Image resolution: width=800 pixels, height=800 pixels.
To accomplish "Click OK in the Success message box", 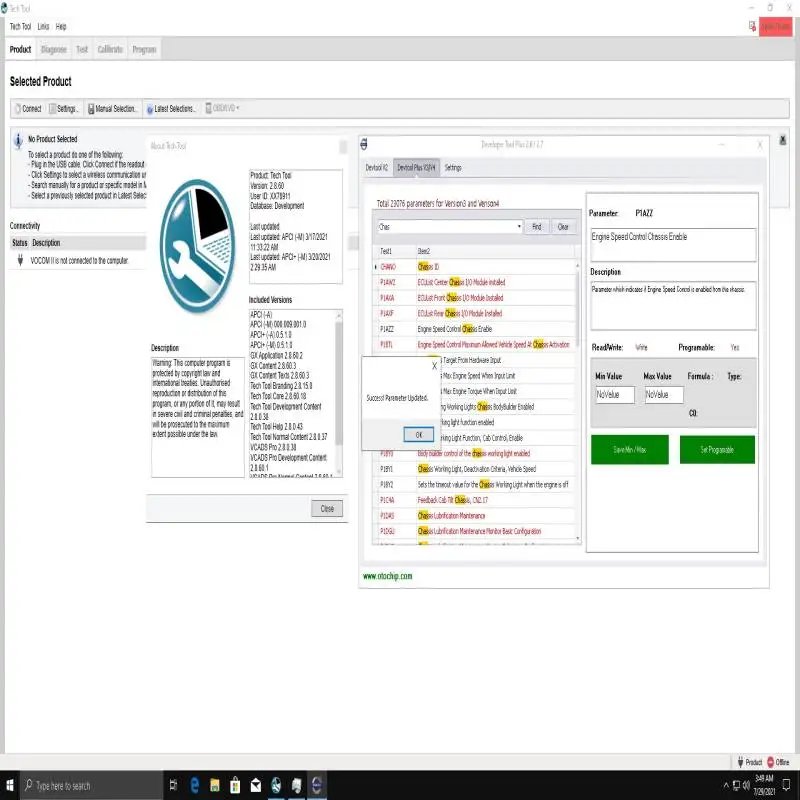I will (x=418, y=435).
